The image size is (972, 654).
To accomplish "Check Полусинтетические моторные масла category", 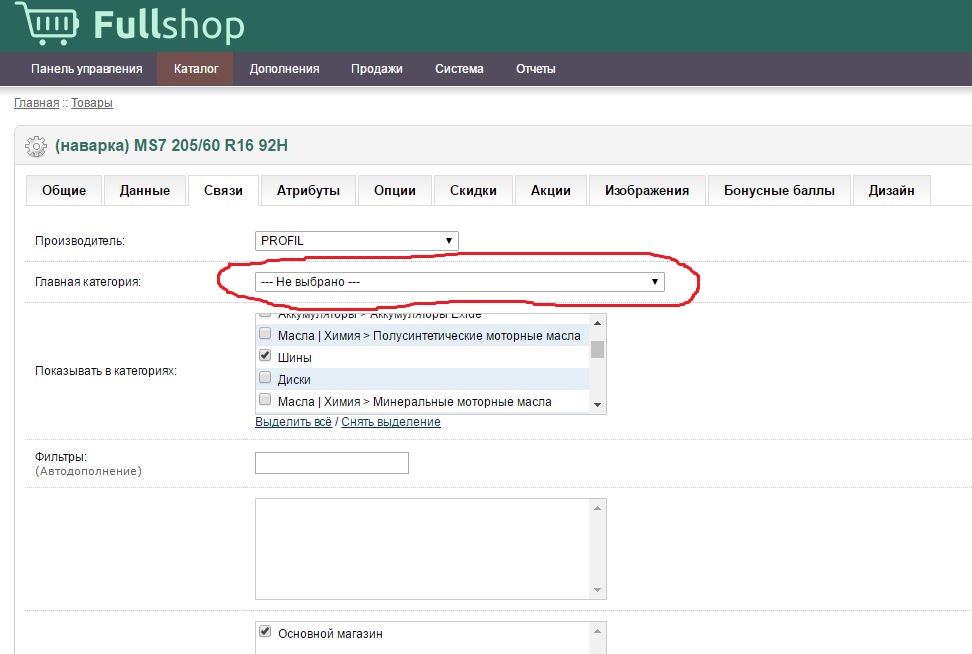I will point(265,334).
